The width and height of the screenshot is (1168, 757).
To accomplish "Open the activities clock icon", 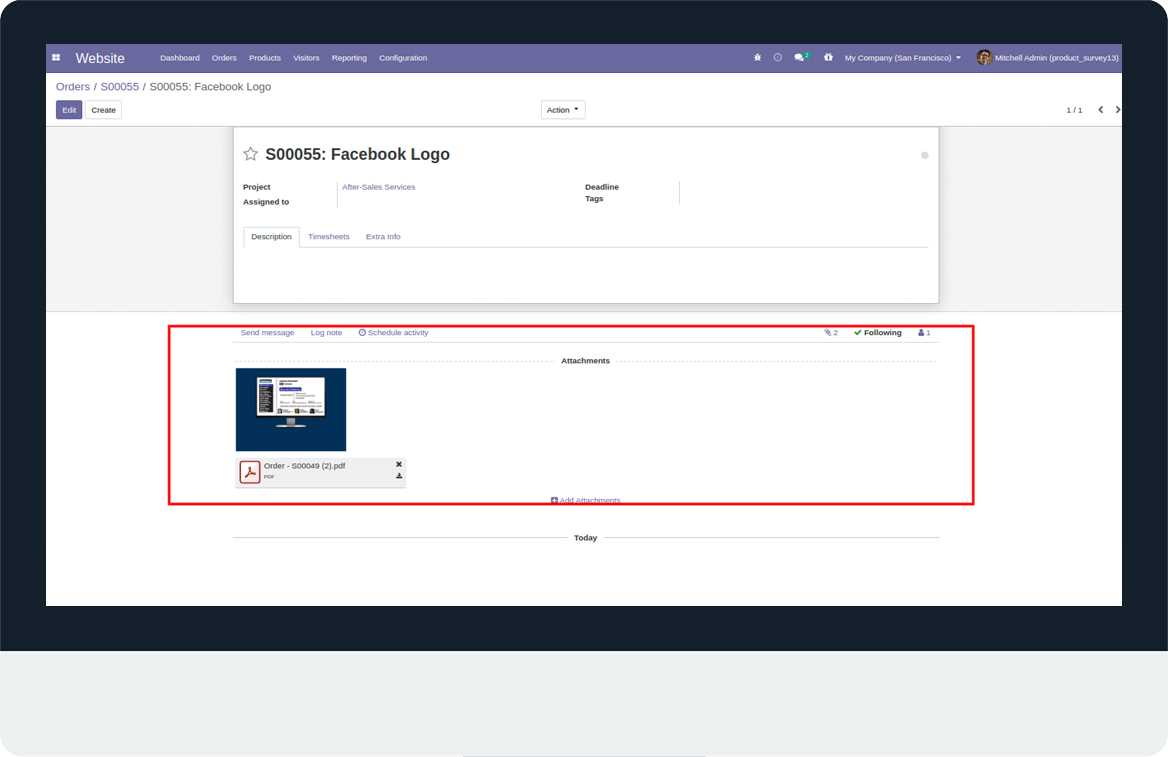I will (778, 57).
